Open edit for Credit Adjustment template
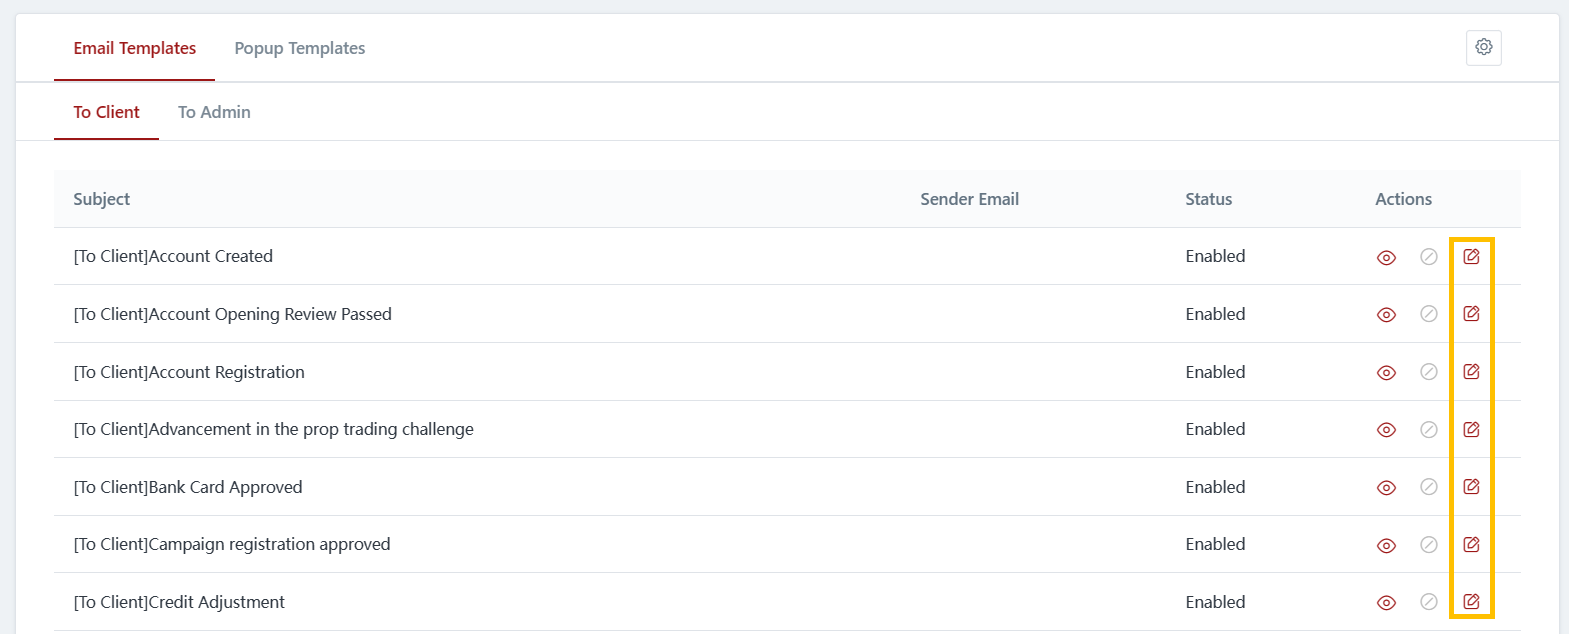Image resolution: width=1569 pixels, height=634 pixels. (x=1471, y=602)
